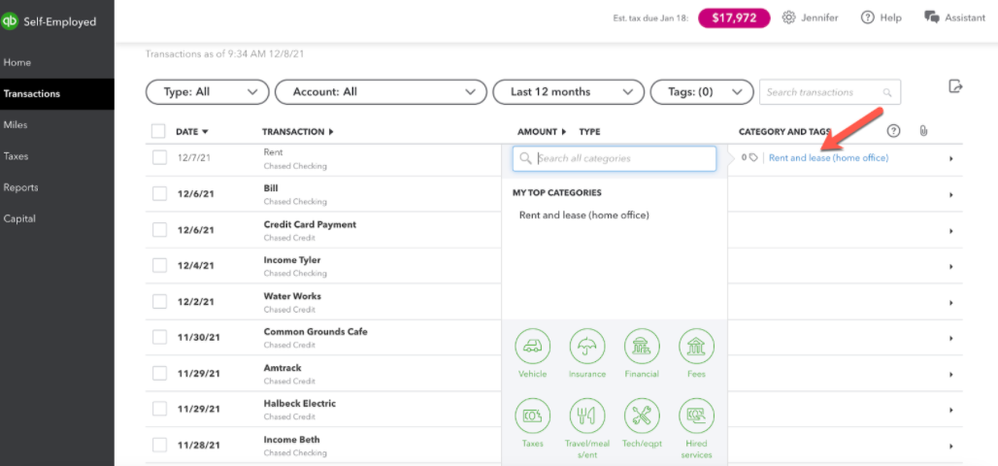Image resolution: width=998 pixels, height=466 pixels.
Task: Open Help via question mark icon
Action: [867, 18]
